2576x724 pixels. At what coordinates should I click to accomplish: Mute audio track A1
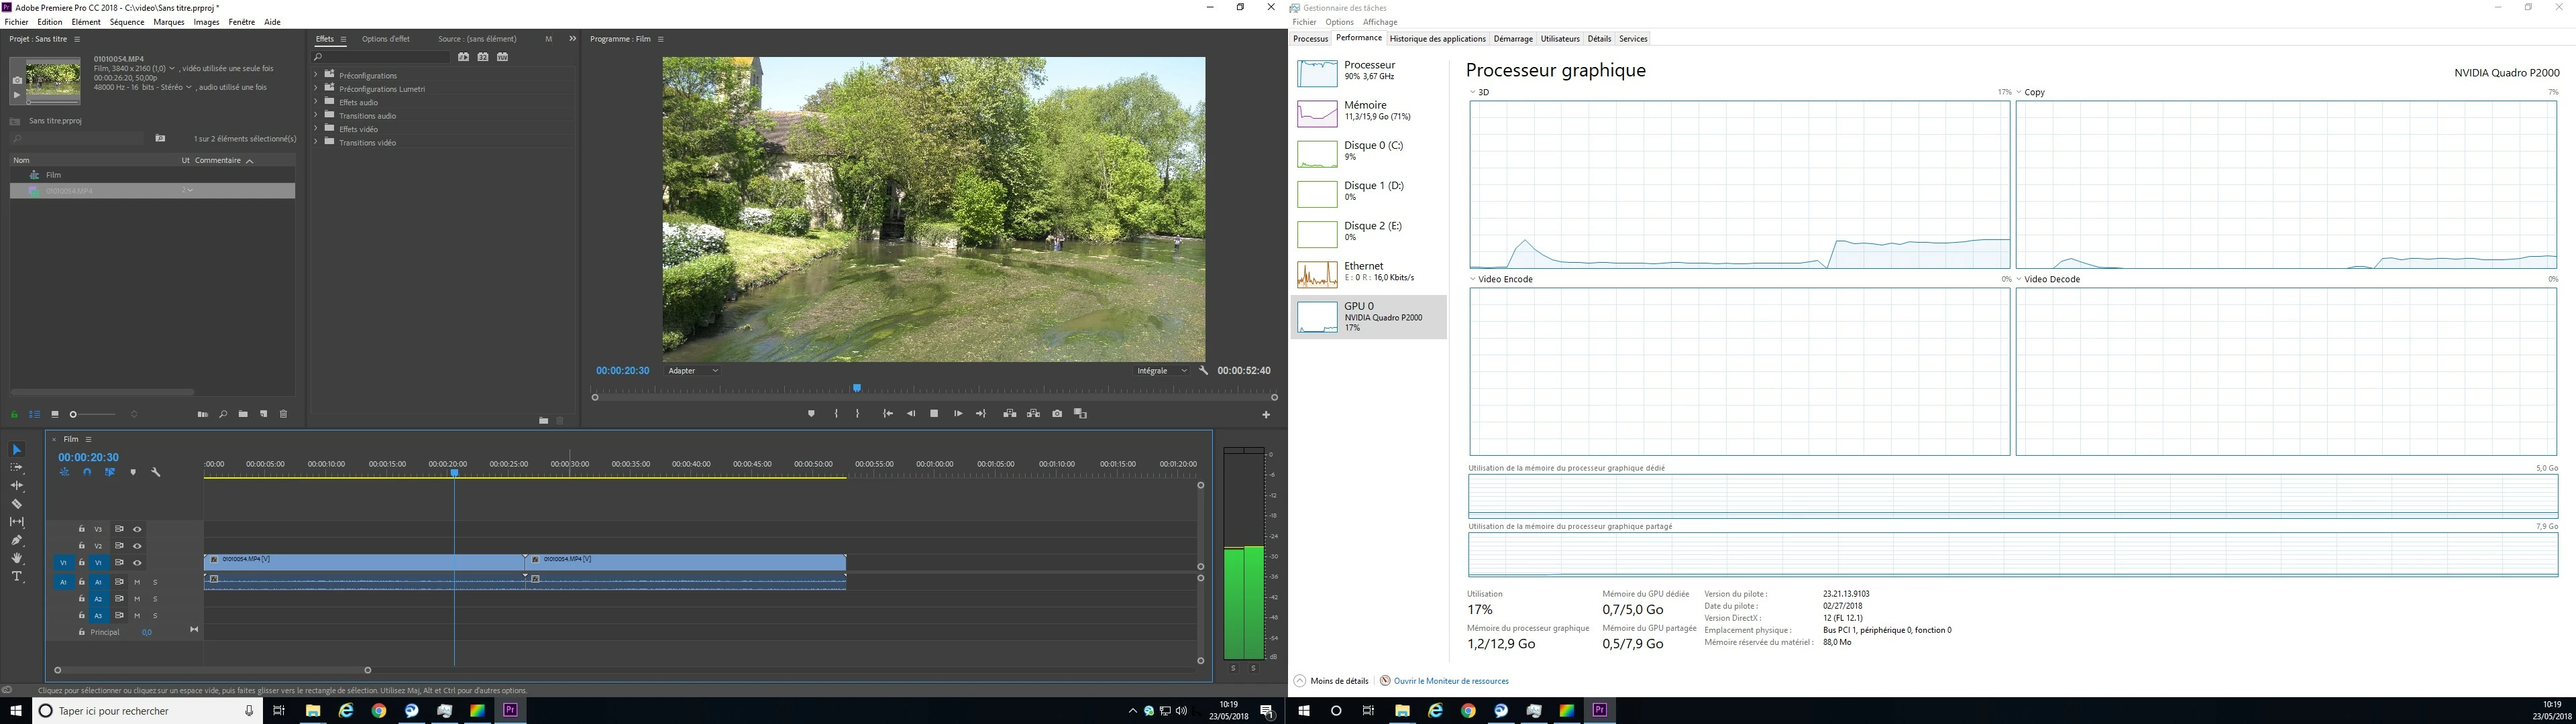(x=137, y=582)
